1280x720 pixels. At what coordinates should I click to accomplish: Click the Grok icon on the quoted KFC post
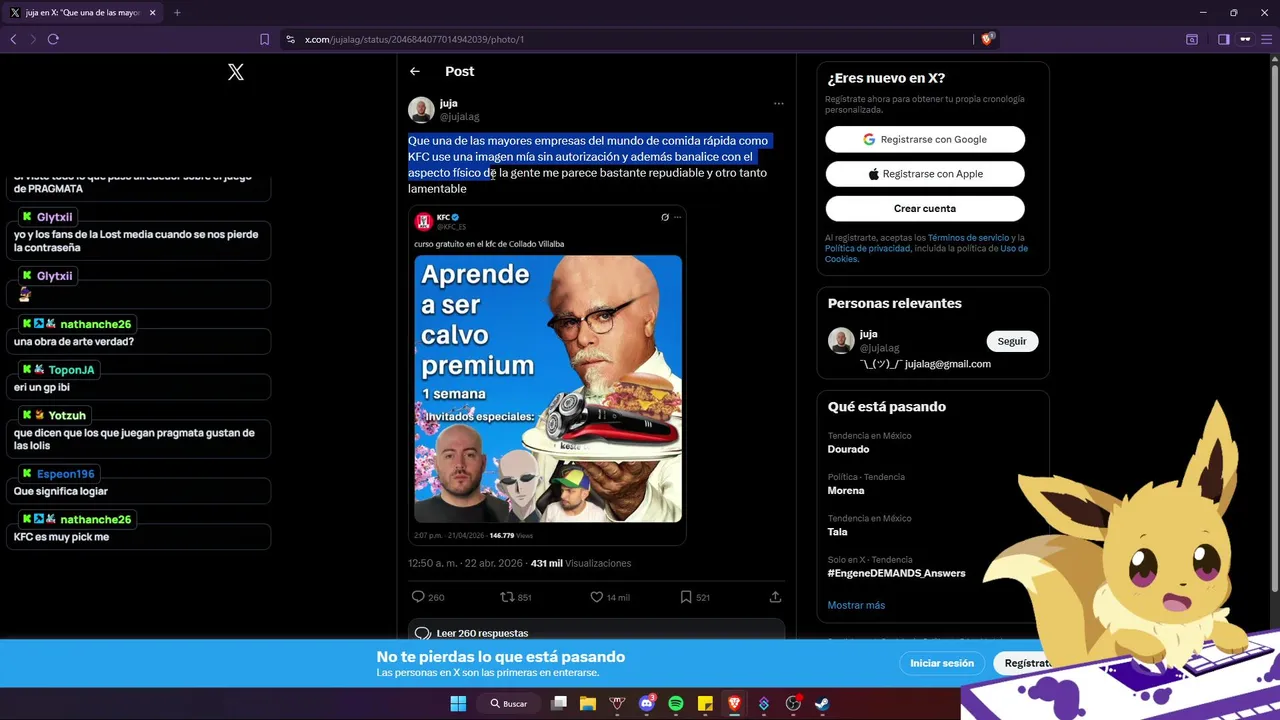pyautogui.click(x=665, y=217)
